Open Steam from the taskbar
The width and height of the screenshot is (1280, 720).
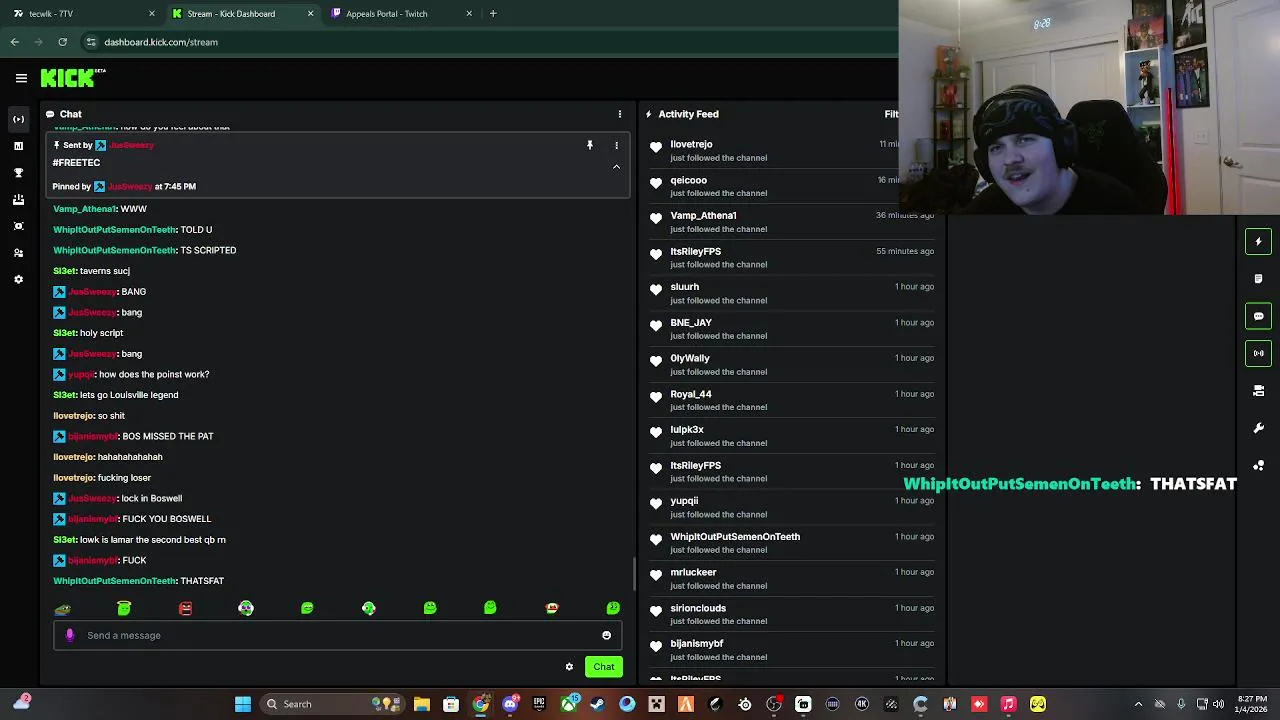pos(597,704)
